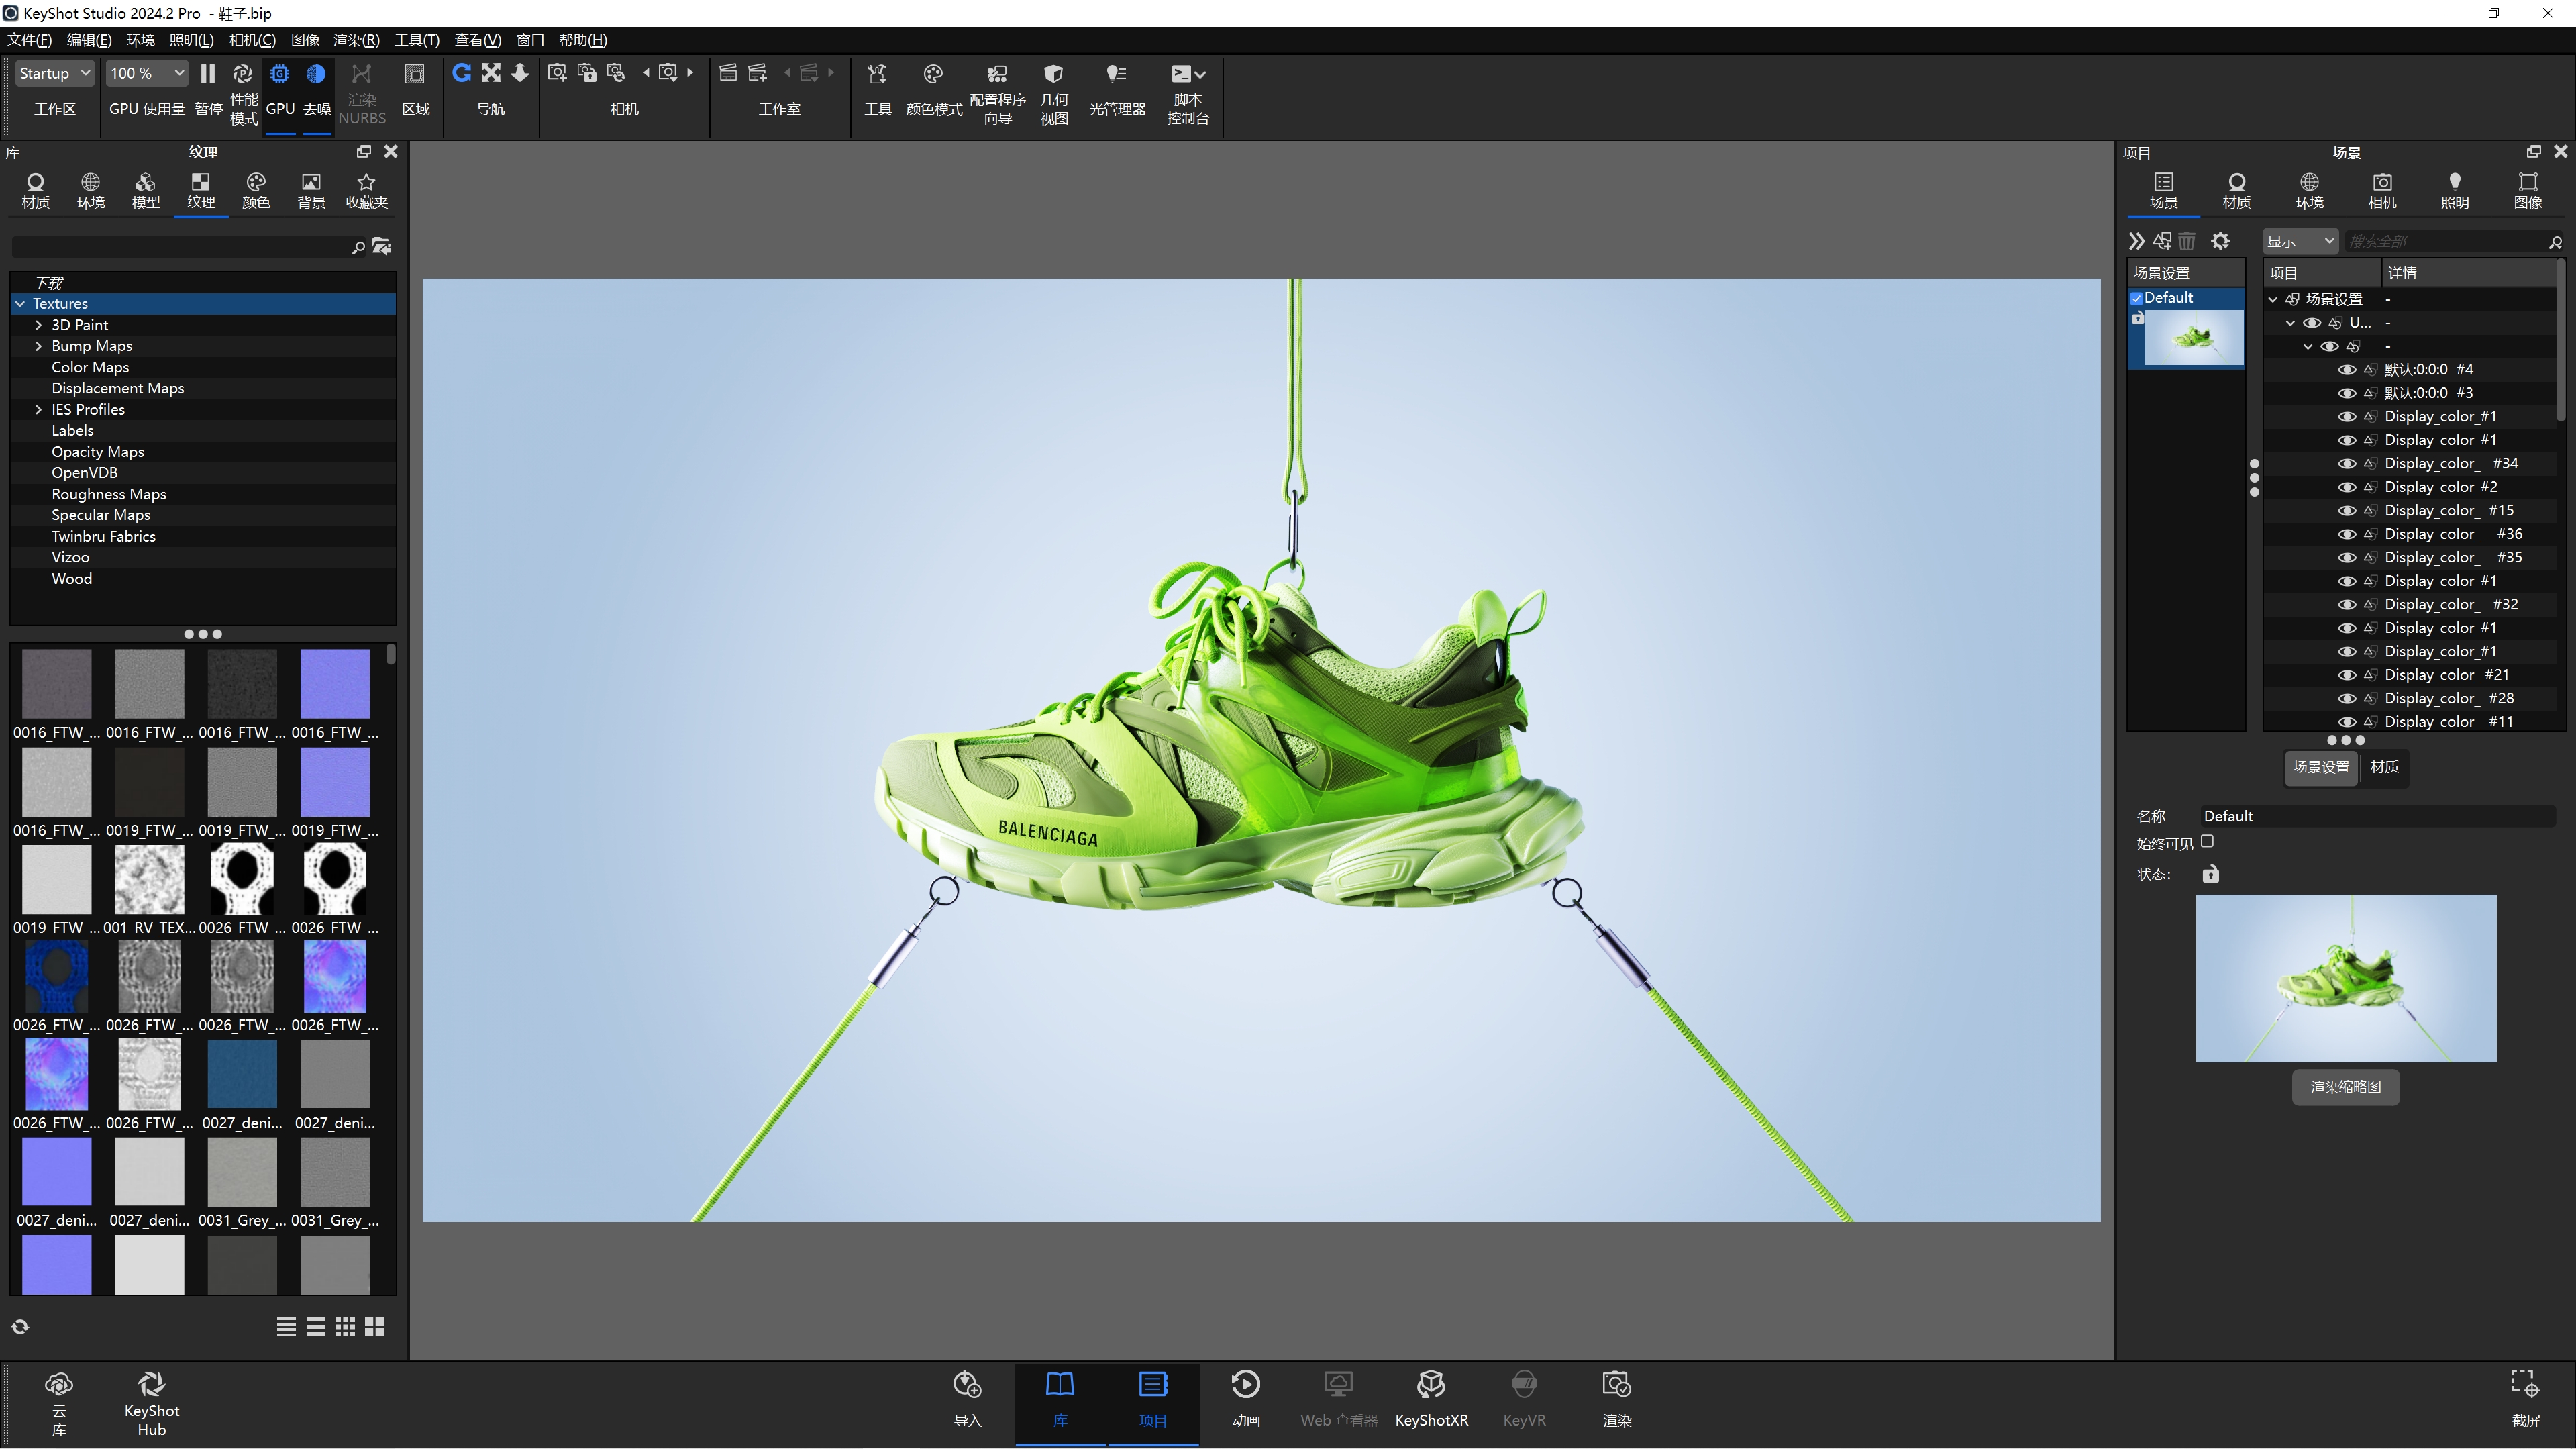Image resolution: width=2576 pixels, height=1449 pixels.
Task: Open 动画 animation timeline
Action: pos(1246,1399)
